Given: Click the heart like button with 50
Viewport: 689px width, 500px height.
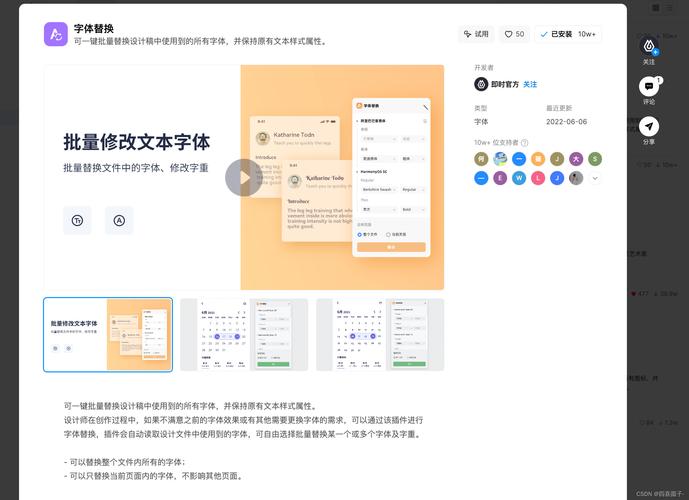Looking at the screenshot, I should coord(514,34).
